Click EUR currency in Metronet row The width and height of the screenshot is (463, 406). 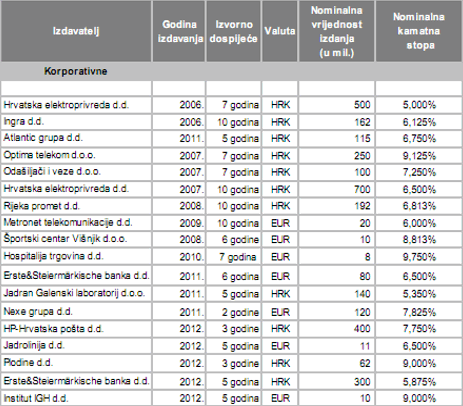[280, 223]
